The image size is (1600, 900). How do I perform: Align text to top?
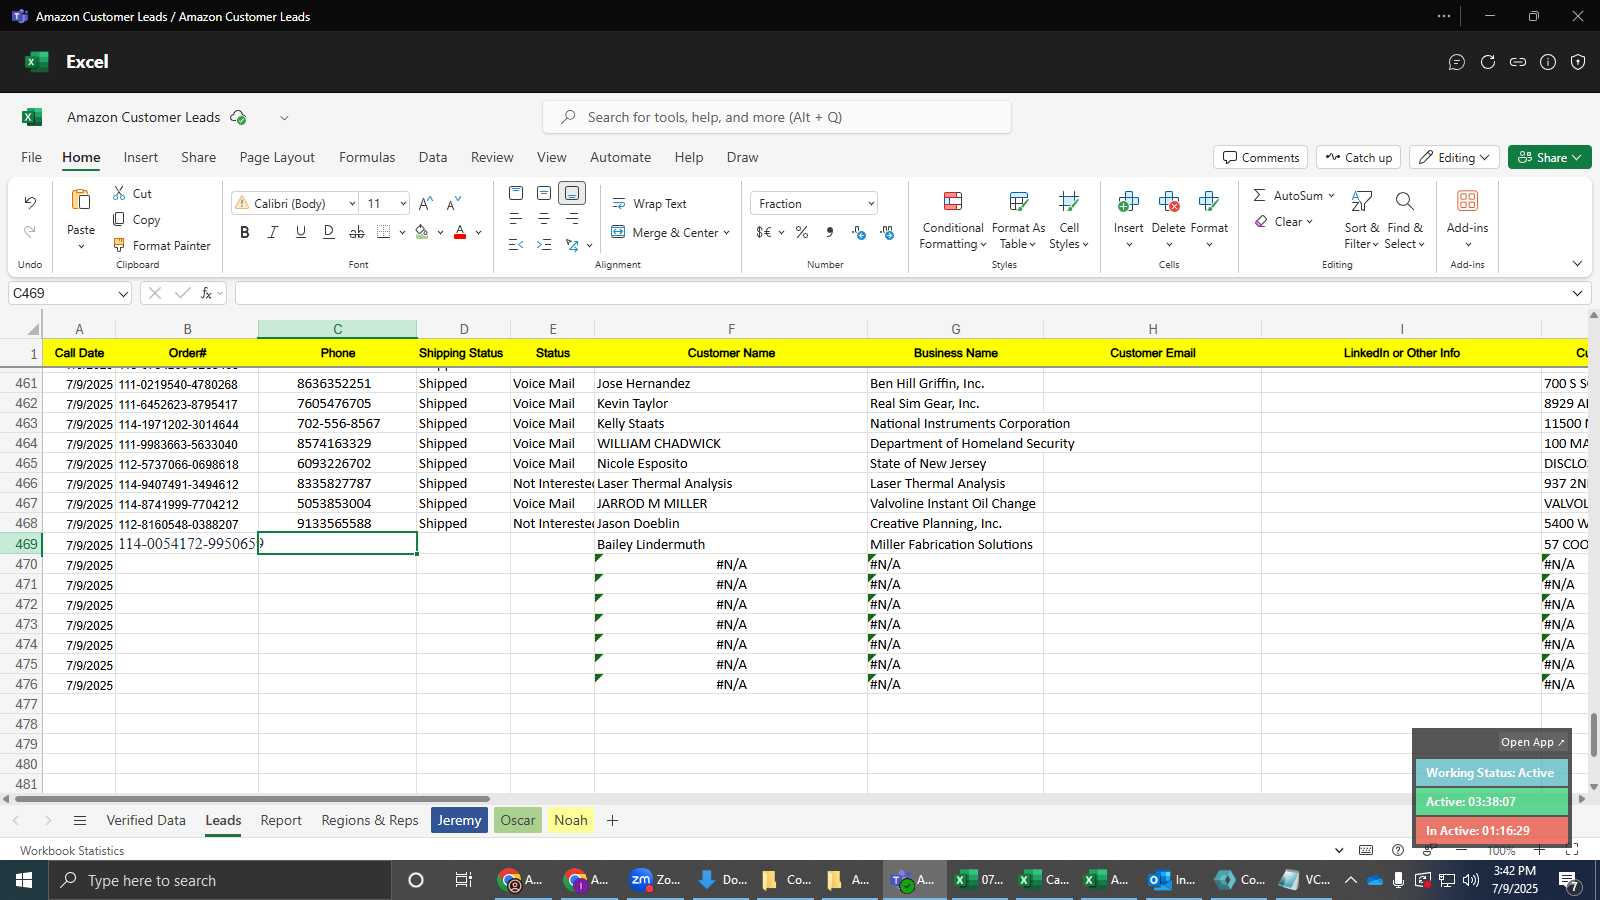516,193
